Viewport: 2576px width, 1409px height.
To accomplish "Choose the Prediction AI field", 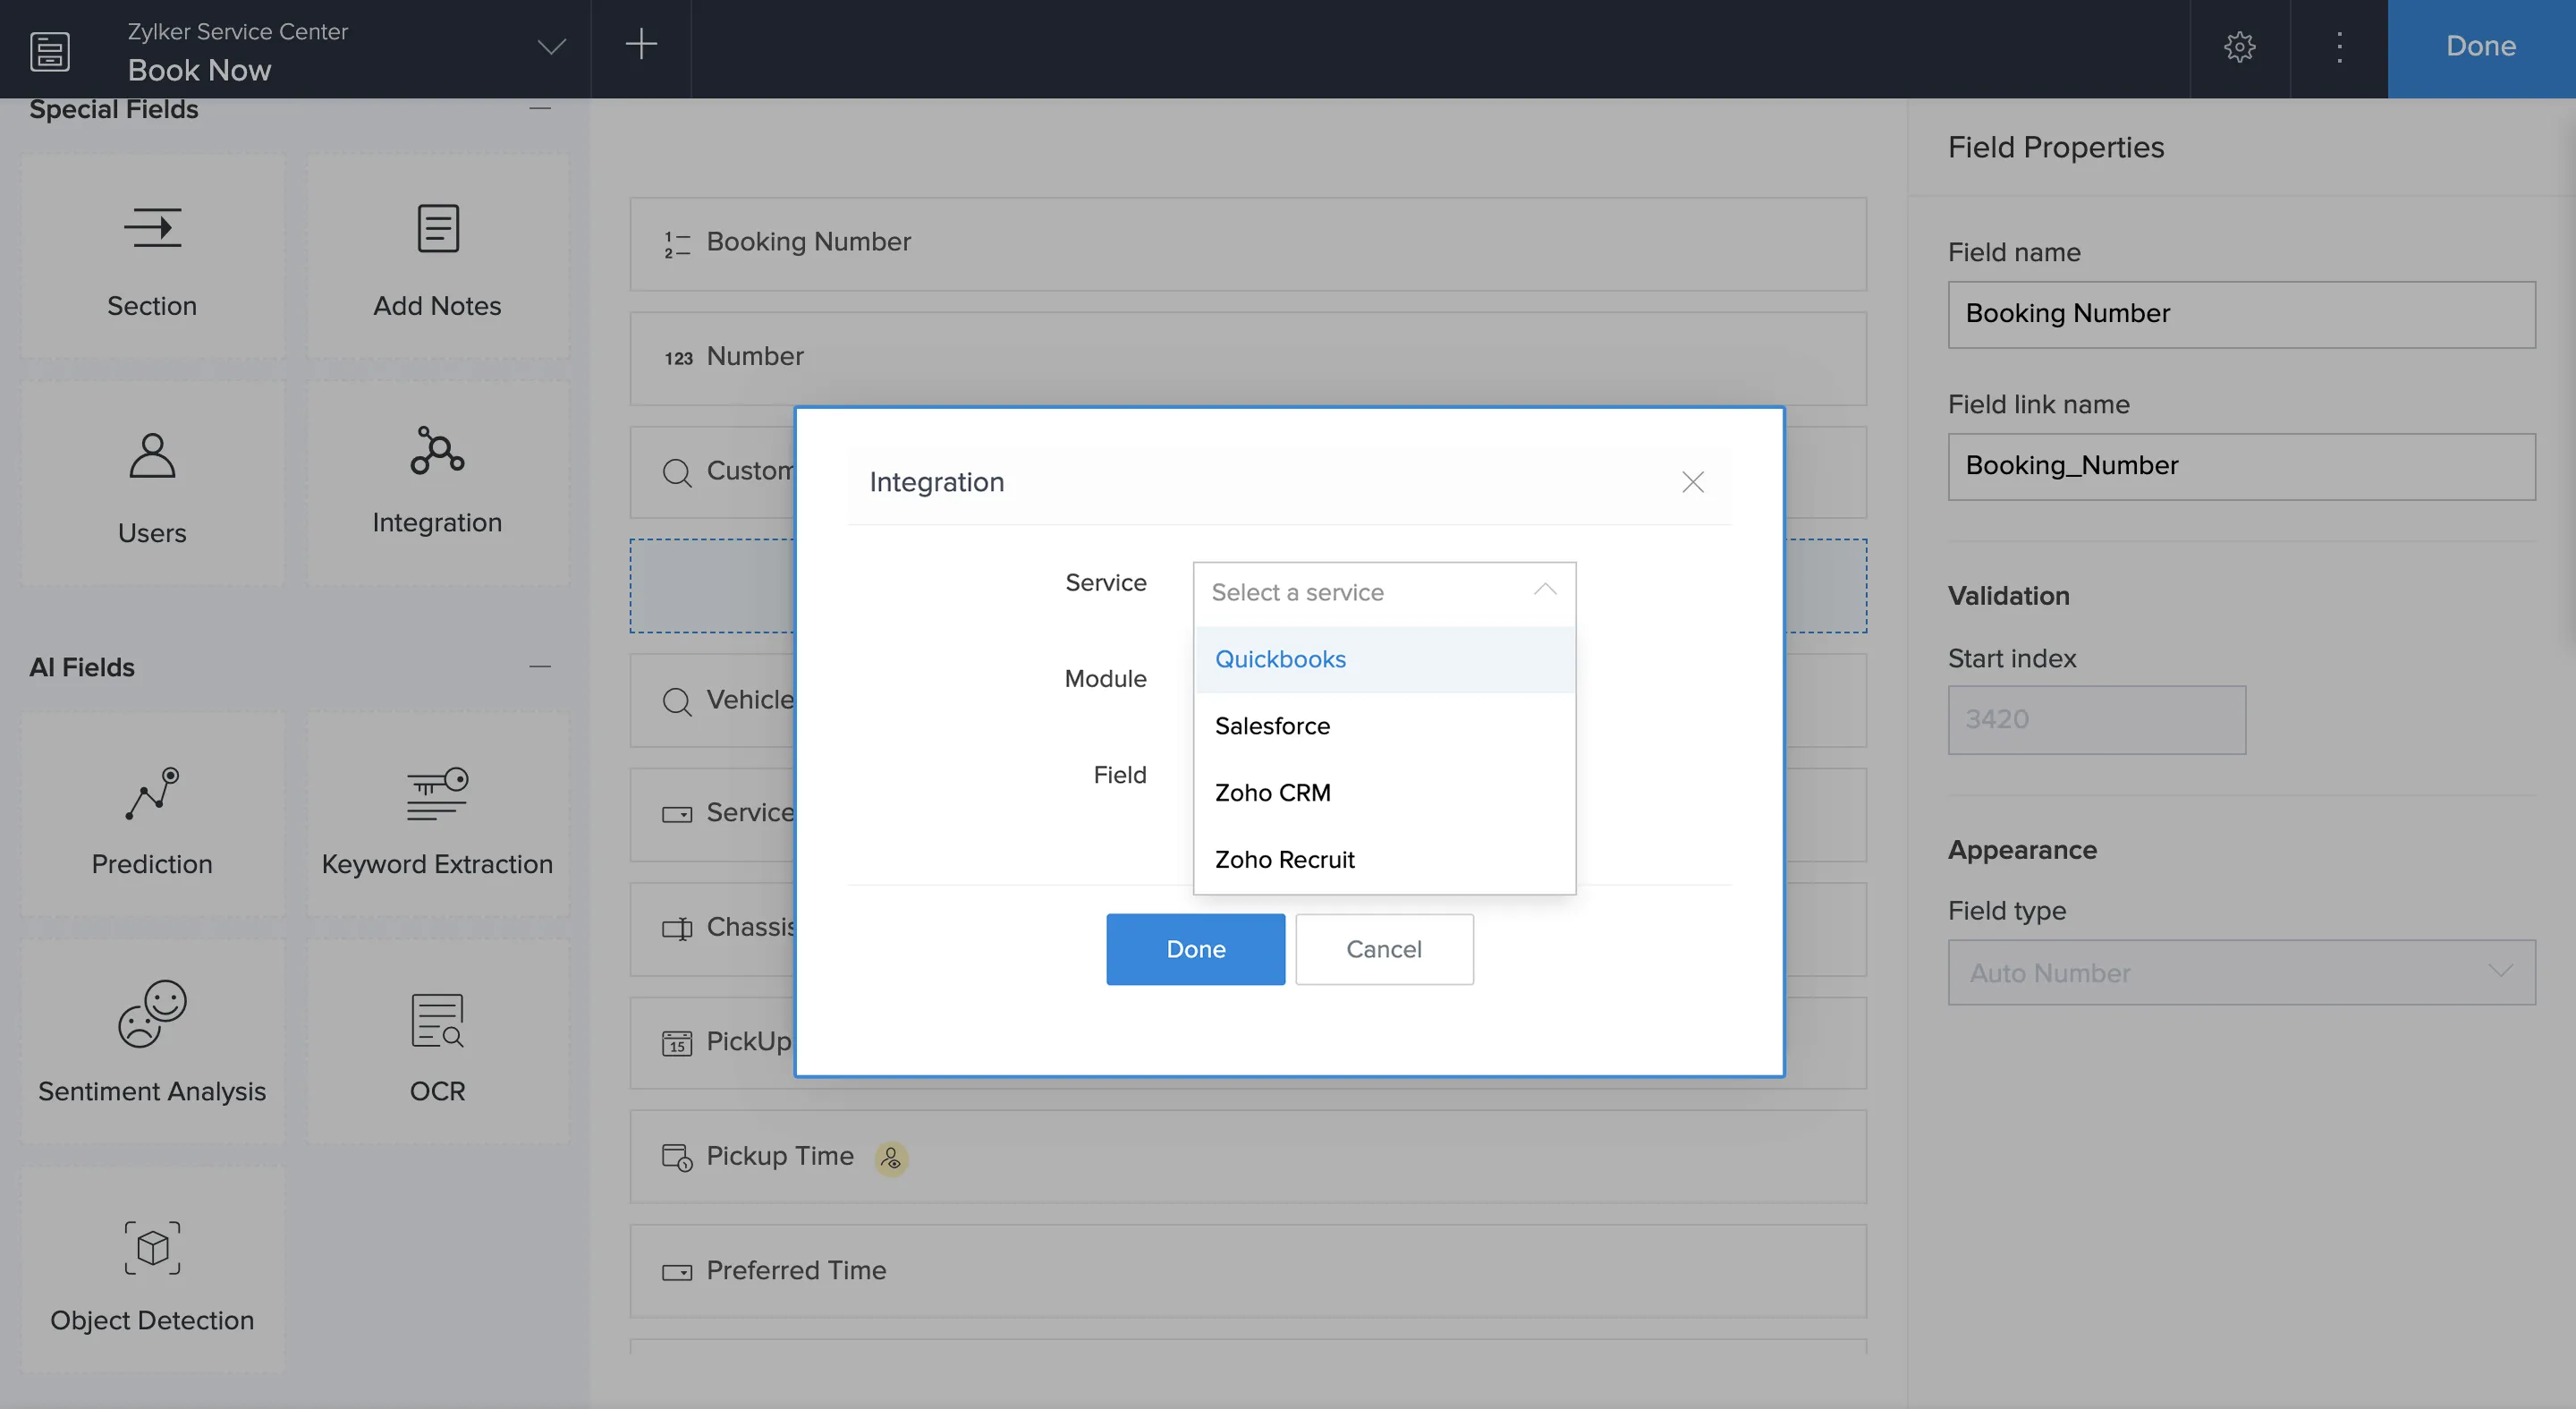I will 152,794.
